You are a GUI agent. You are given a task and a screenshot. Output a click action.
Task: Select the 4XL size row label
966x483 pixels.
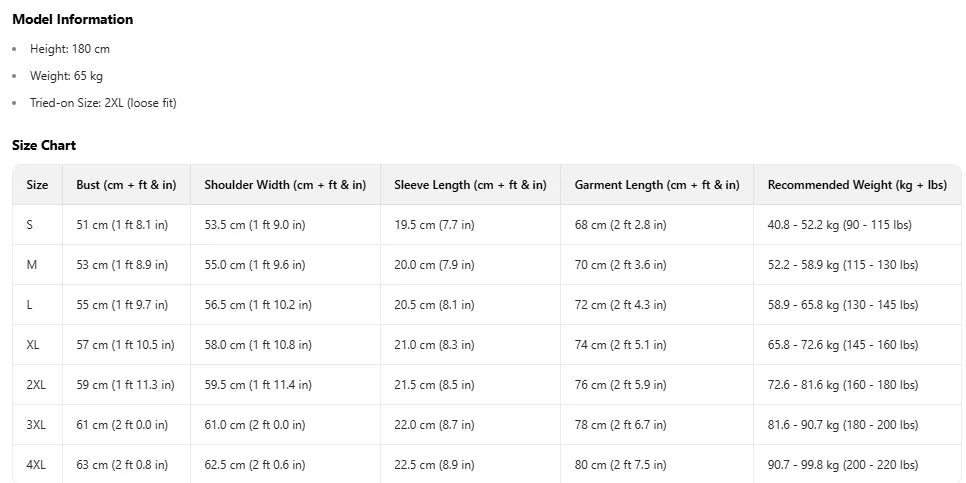click(x=36, y=465)
